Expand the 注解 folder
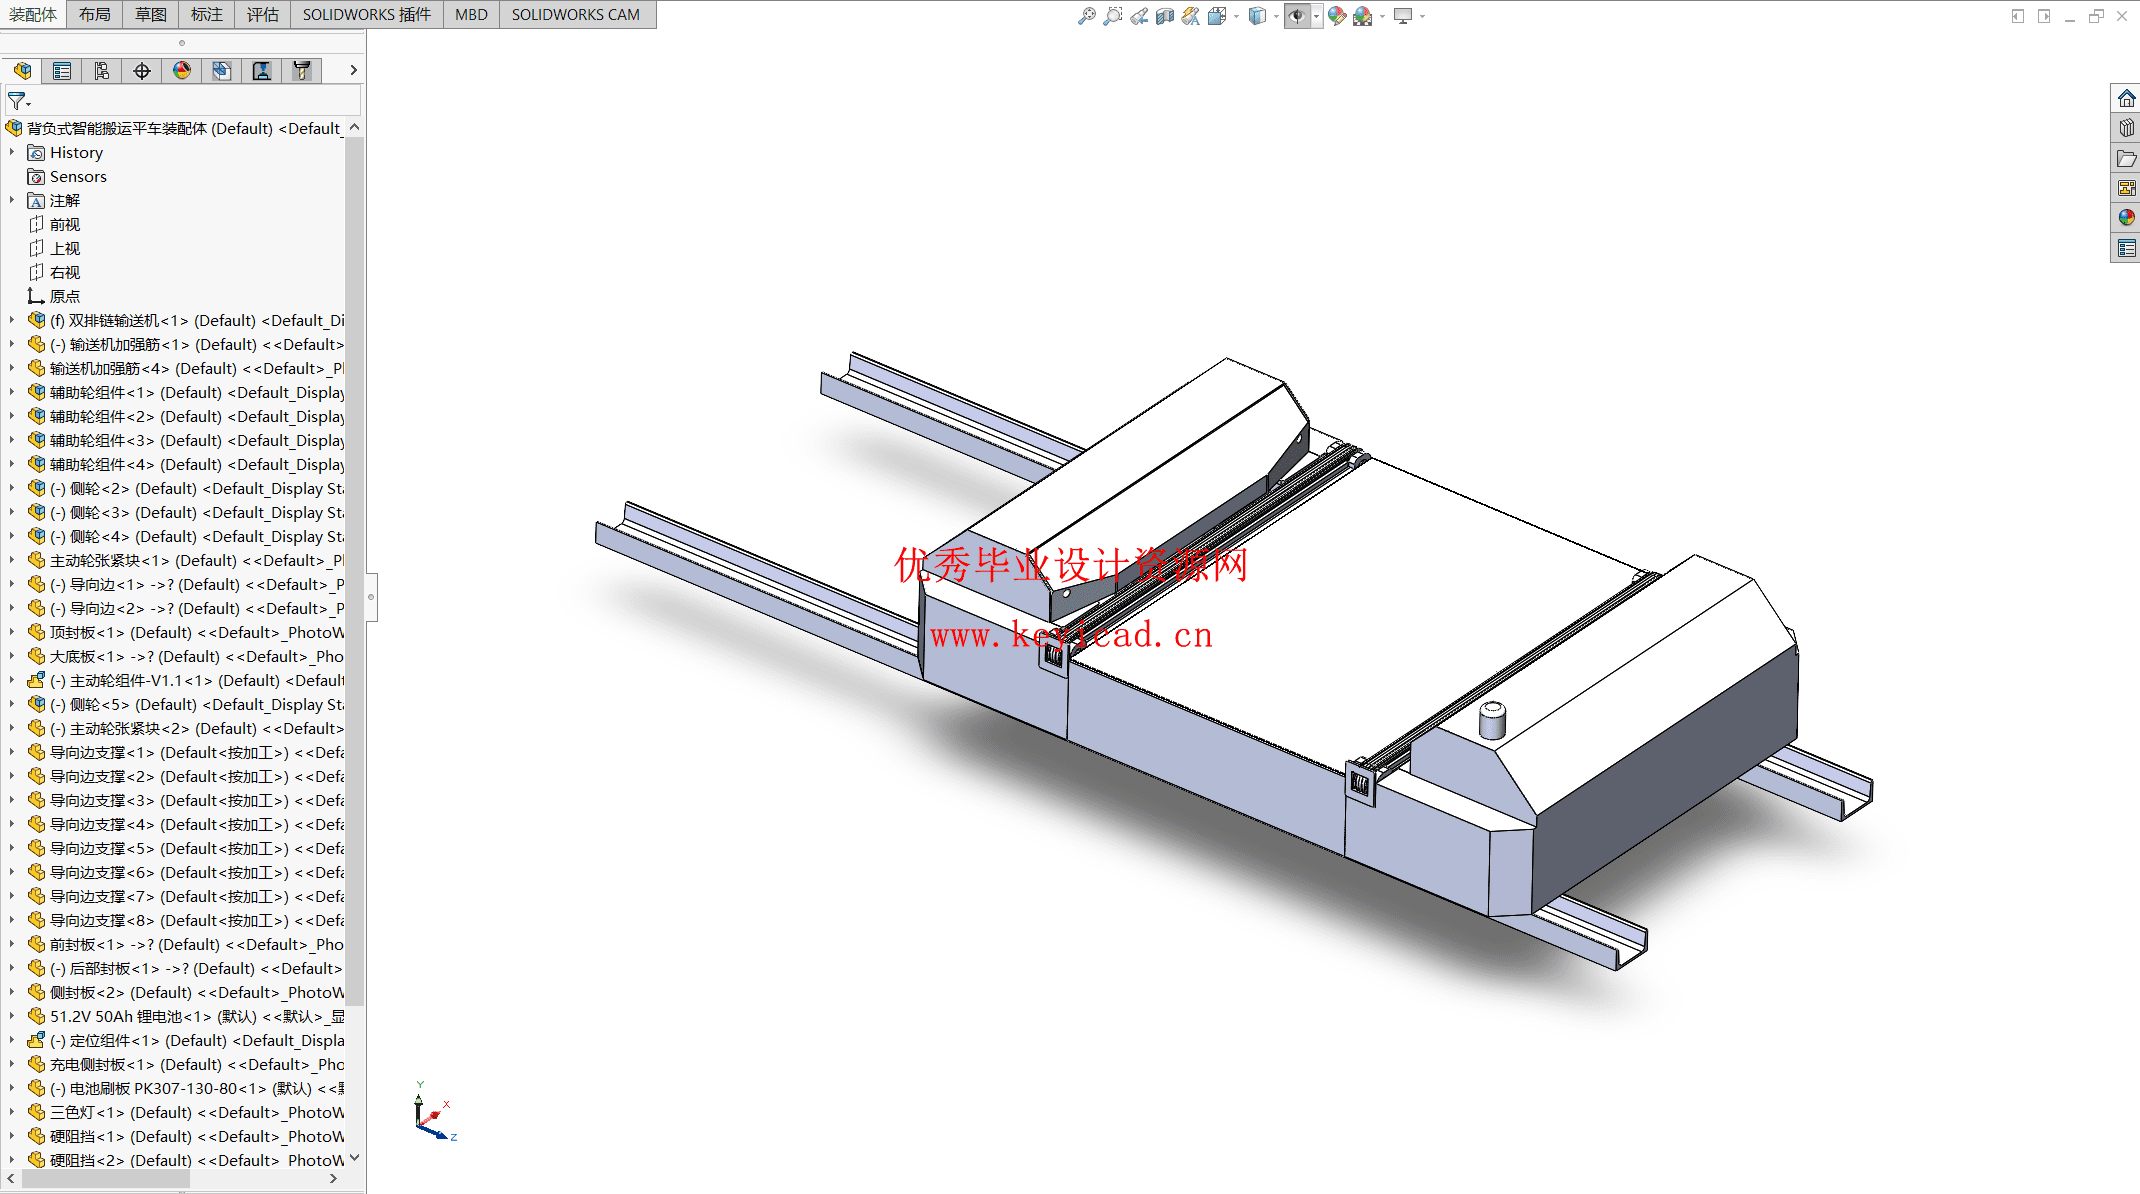Viewport: 2140px width, 1194px height. click(12, 200)
